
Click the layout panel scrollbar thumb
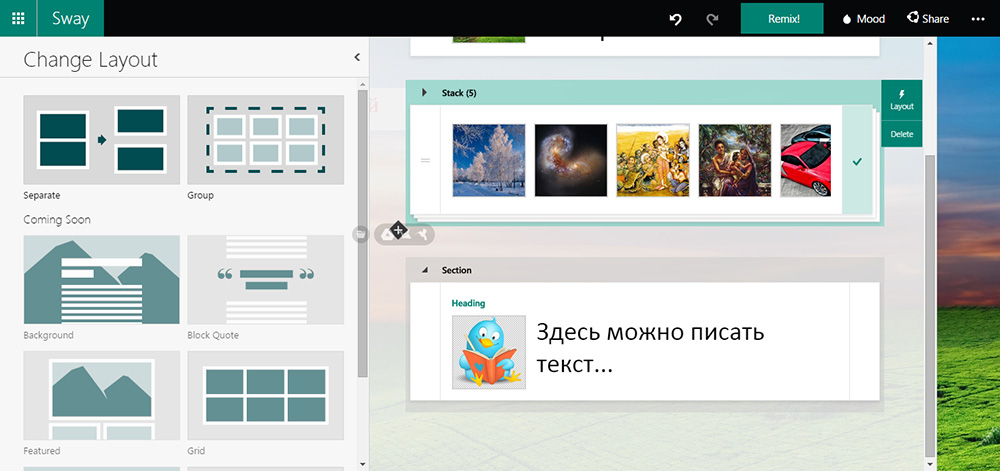(363, 233)
